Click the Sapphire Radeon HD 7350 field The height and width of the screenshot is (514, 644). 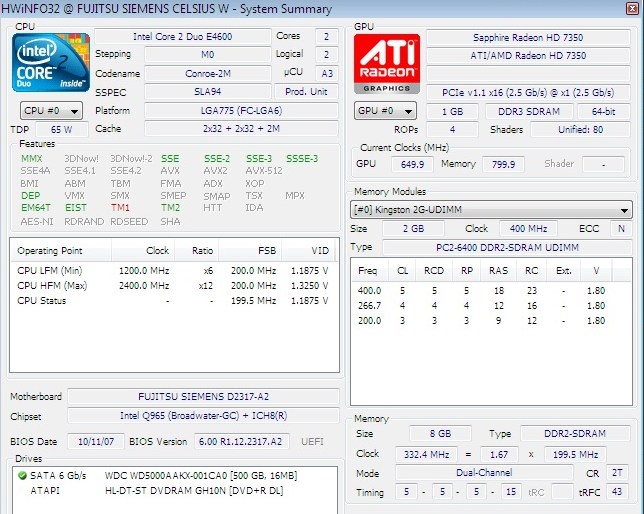pos(528,37)
